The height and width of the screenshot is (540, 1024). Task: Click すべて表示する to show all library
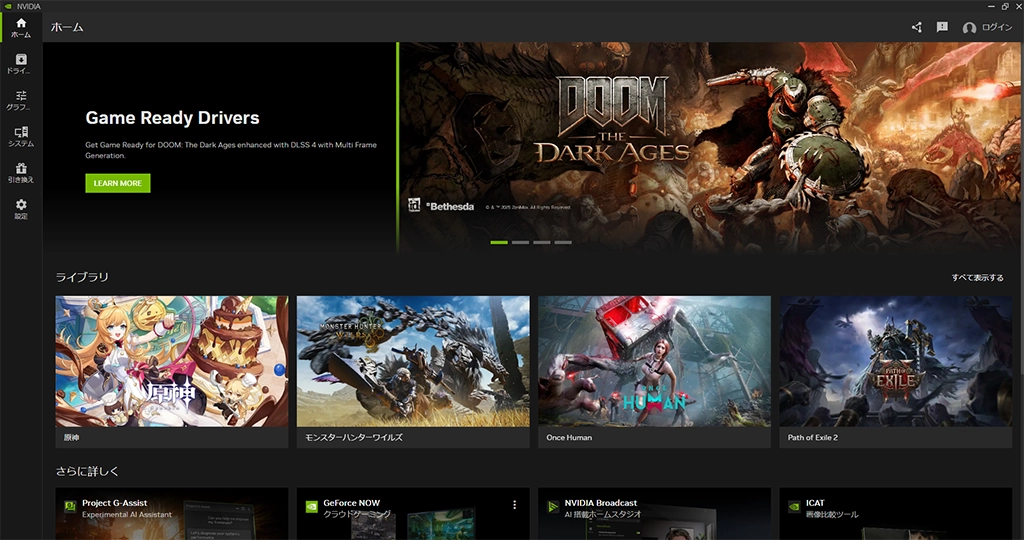pyautogui.click(x=977, y=278)
